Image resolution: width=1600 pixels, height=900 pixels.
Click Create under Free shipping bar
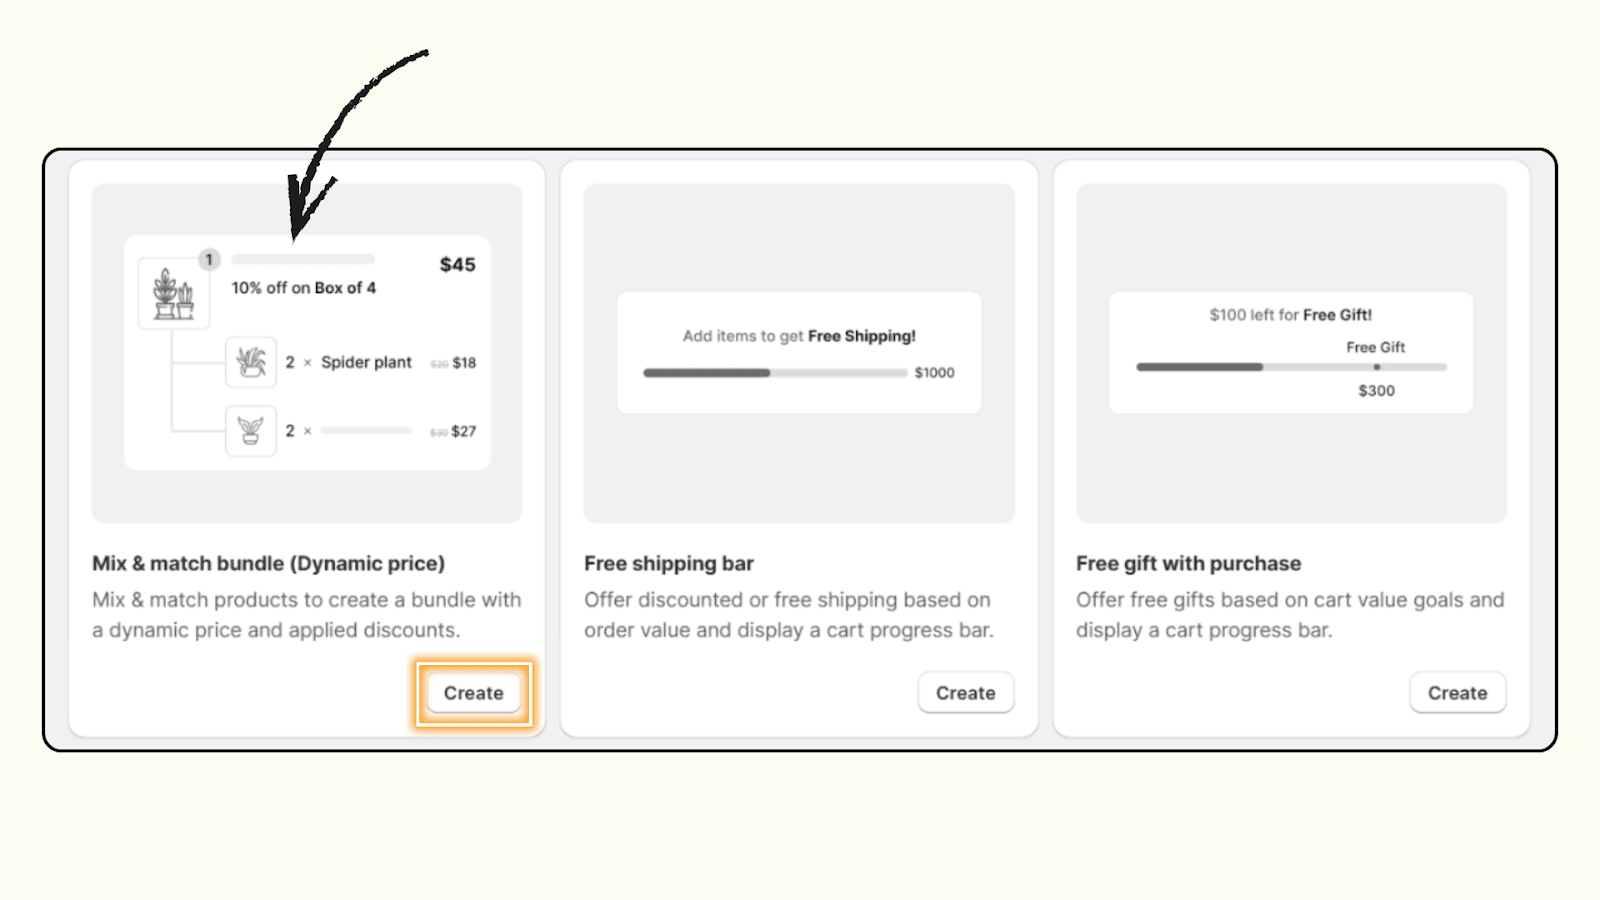965,692
